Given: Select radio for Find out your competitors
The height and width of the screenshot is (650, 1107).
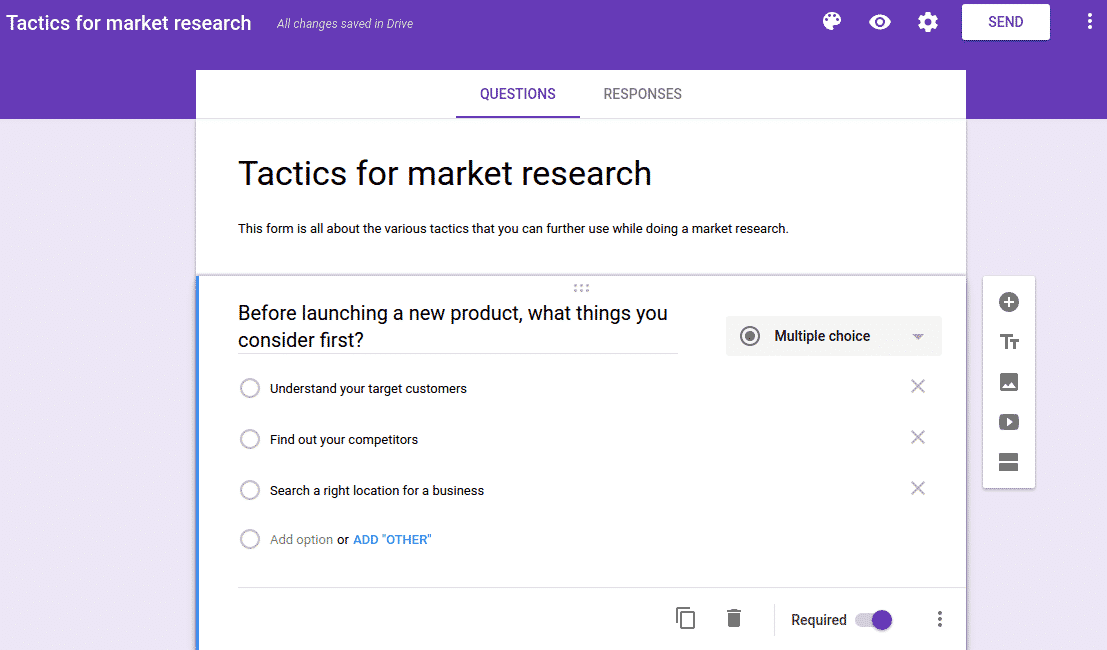Looking at the screenshot, I should [250, 439].
